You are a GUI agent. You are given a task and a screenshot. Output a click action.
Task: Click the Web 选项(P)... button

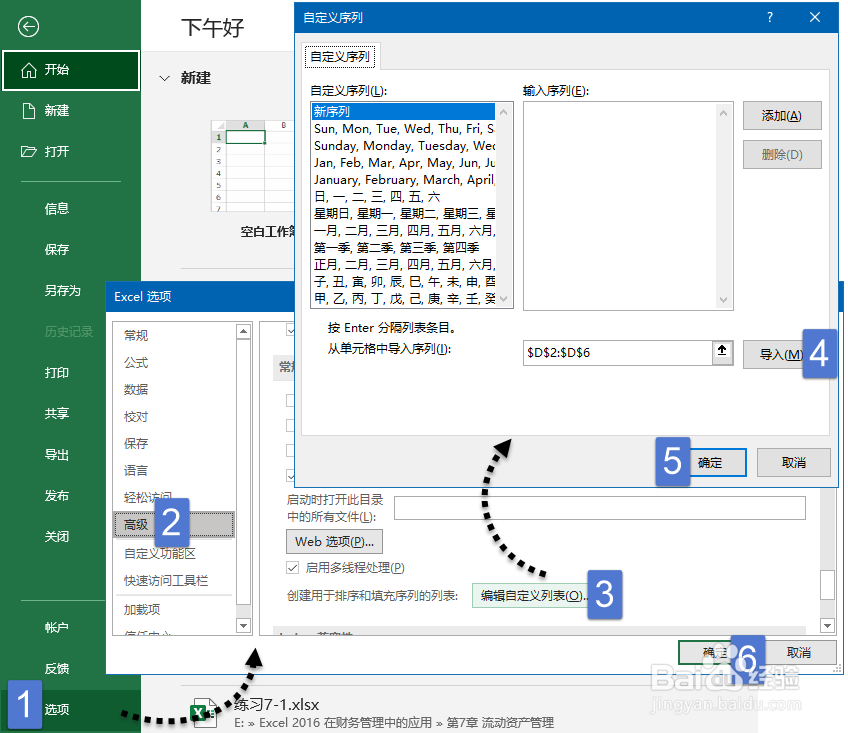pyautogui.click(x=334, y=542)
